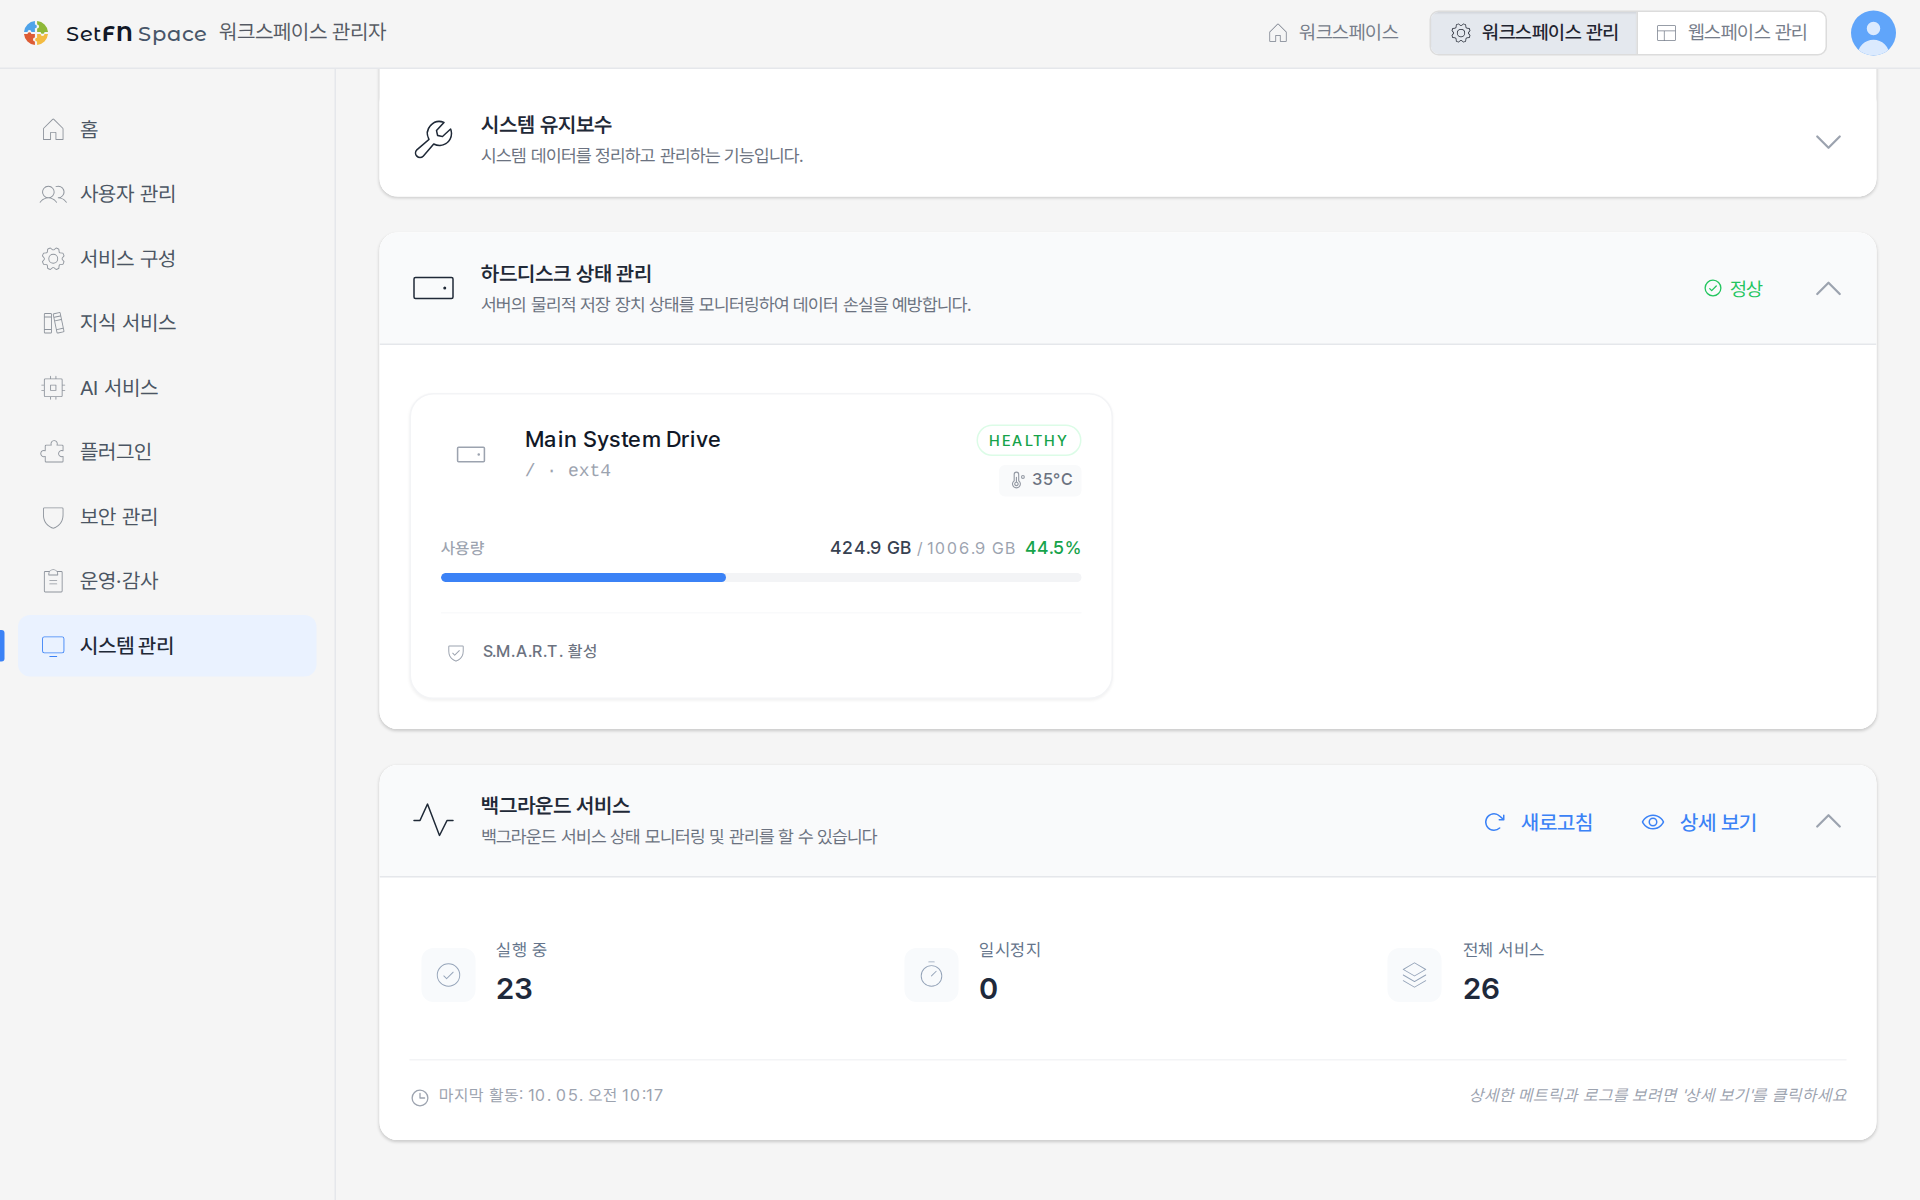The height and width of the screenshot is (1200, 1920).
Task: Click the disk usage progress bar
Action: [760, 577]
